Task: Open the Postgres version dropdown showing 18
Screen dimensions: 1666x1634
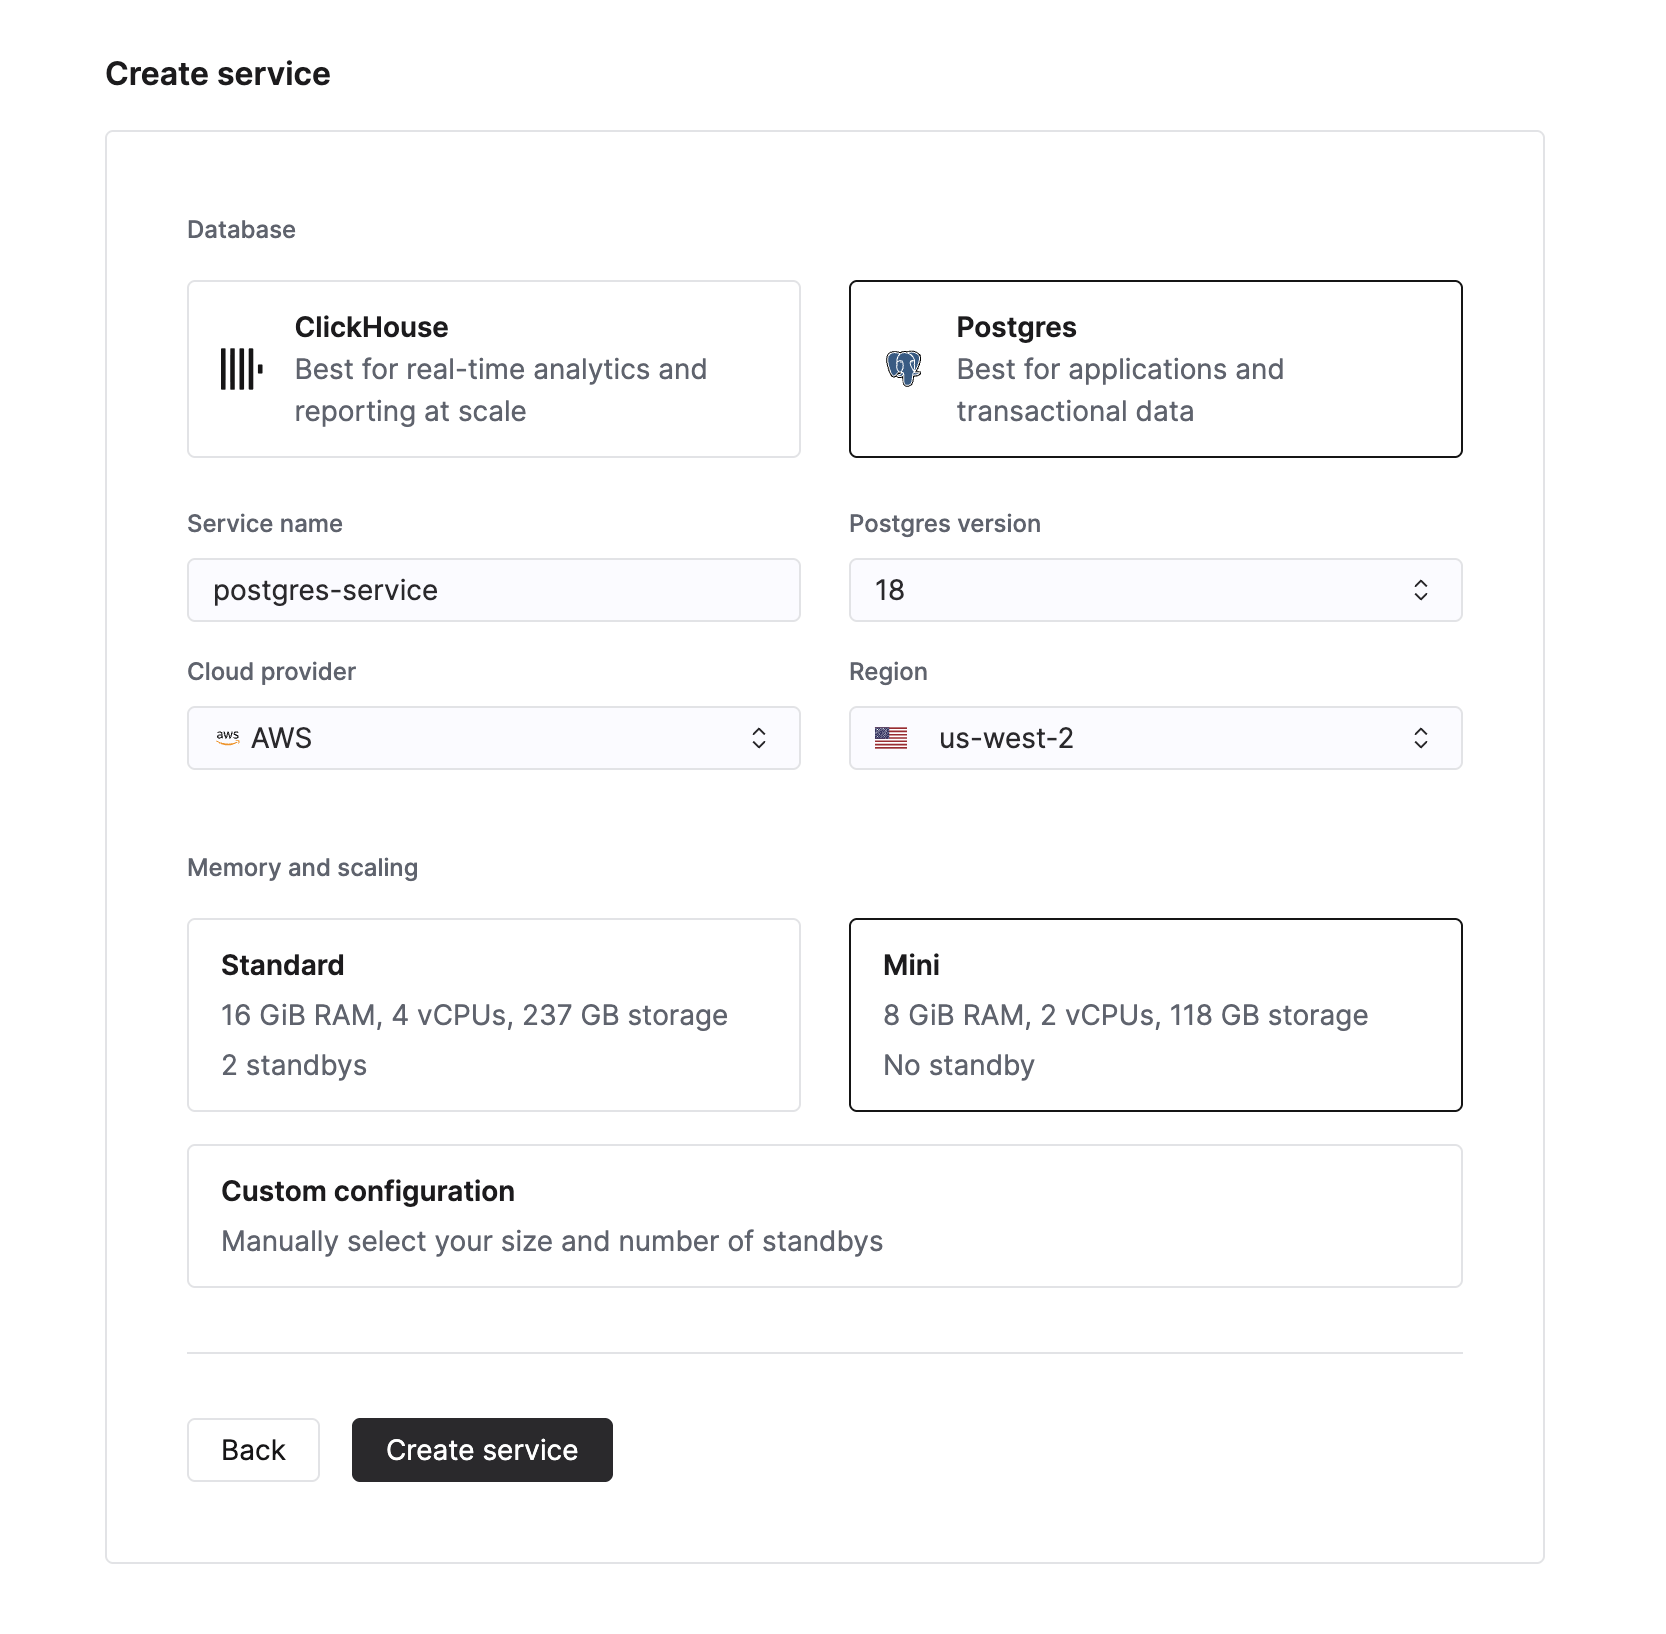Action: click(x=1155, y=590)
